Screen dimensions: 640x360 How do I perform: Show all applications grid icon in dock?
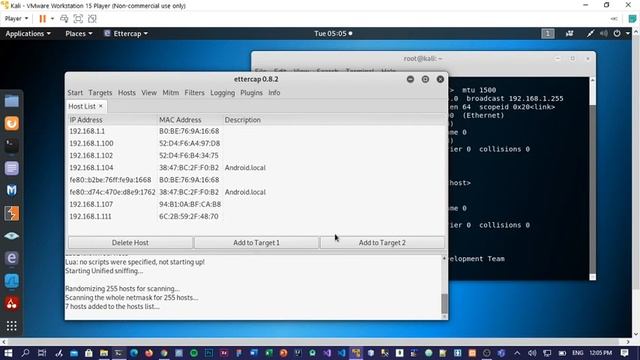11,325
